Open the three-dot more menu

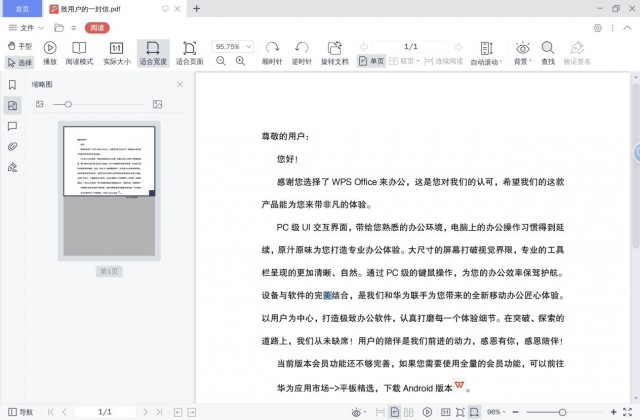(x=612, y=28)
